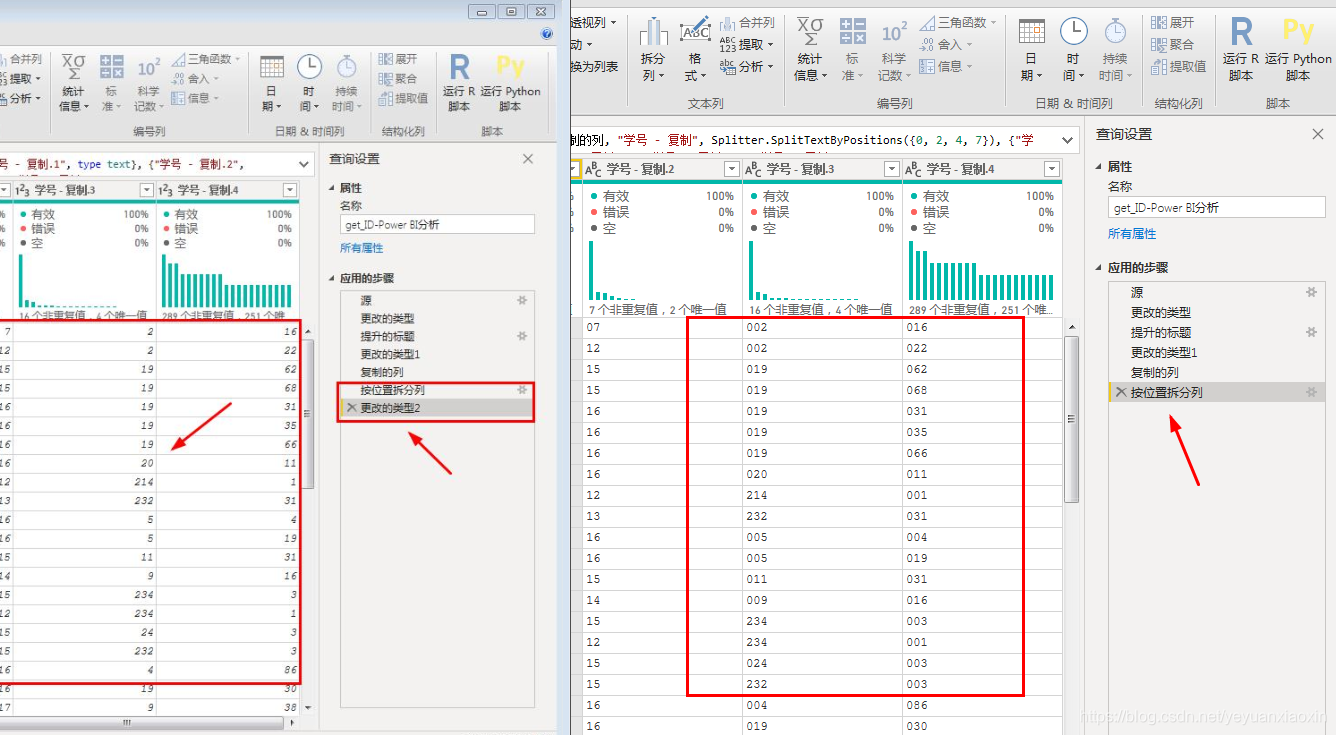Image resolution: width=1336 pixels, height=735 pixels.
Task: Open 所有属性 link in right window
Action: tap(1132, 233)
